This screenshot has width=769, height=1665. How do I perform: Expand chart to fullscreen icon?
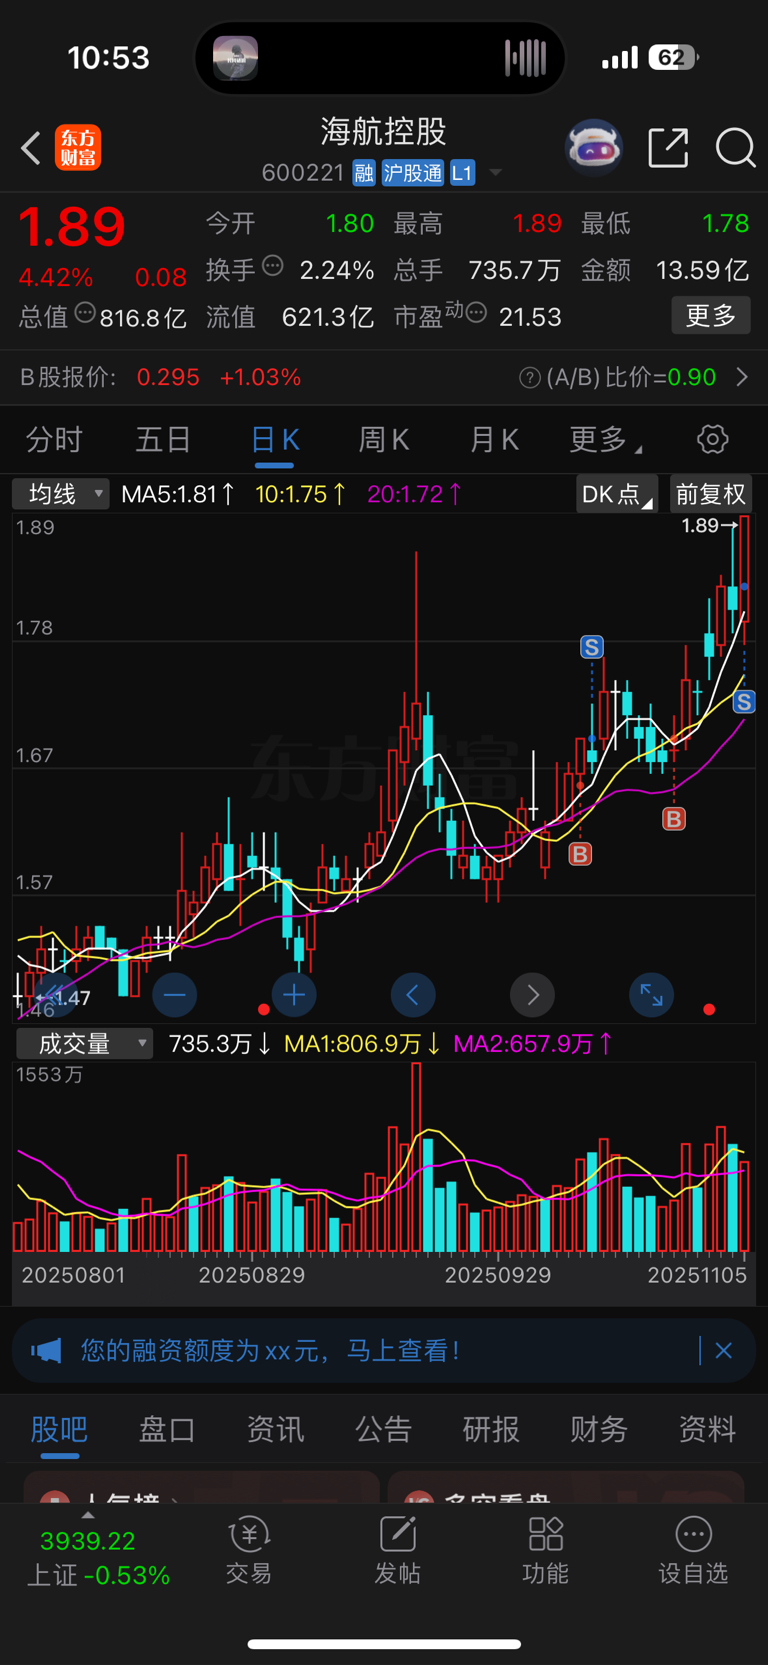click(x=652, y=995)
